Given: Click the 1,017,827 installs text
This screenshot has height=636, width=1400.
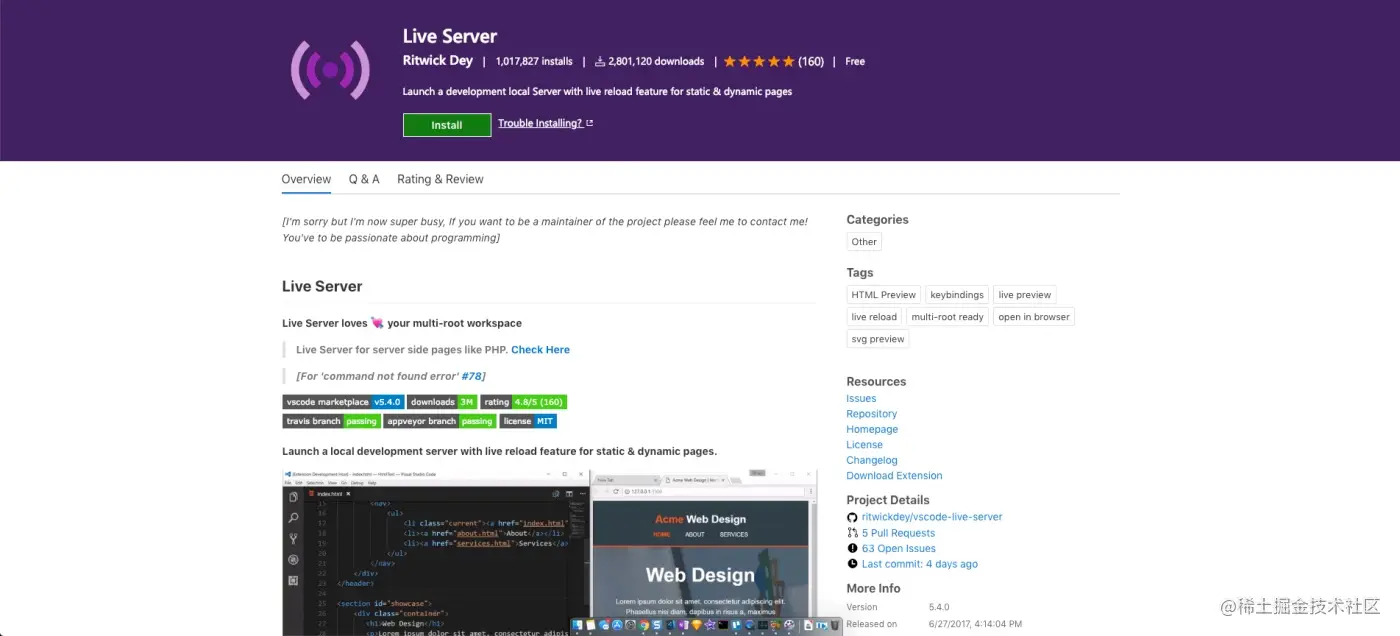Looking at the screenshot, I should [534, 61].
